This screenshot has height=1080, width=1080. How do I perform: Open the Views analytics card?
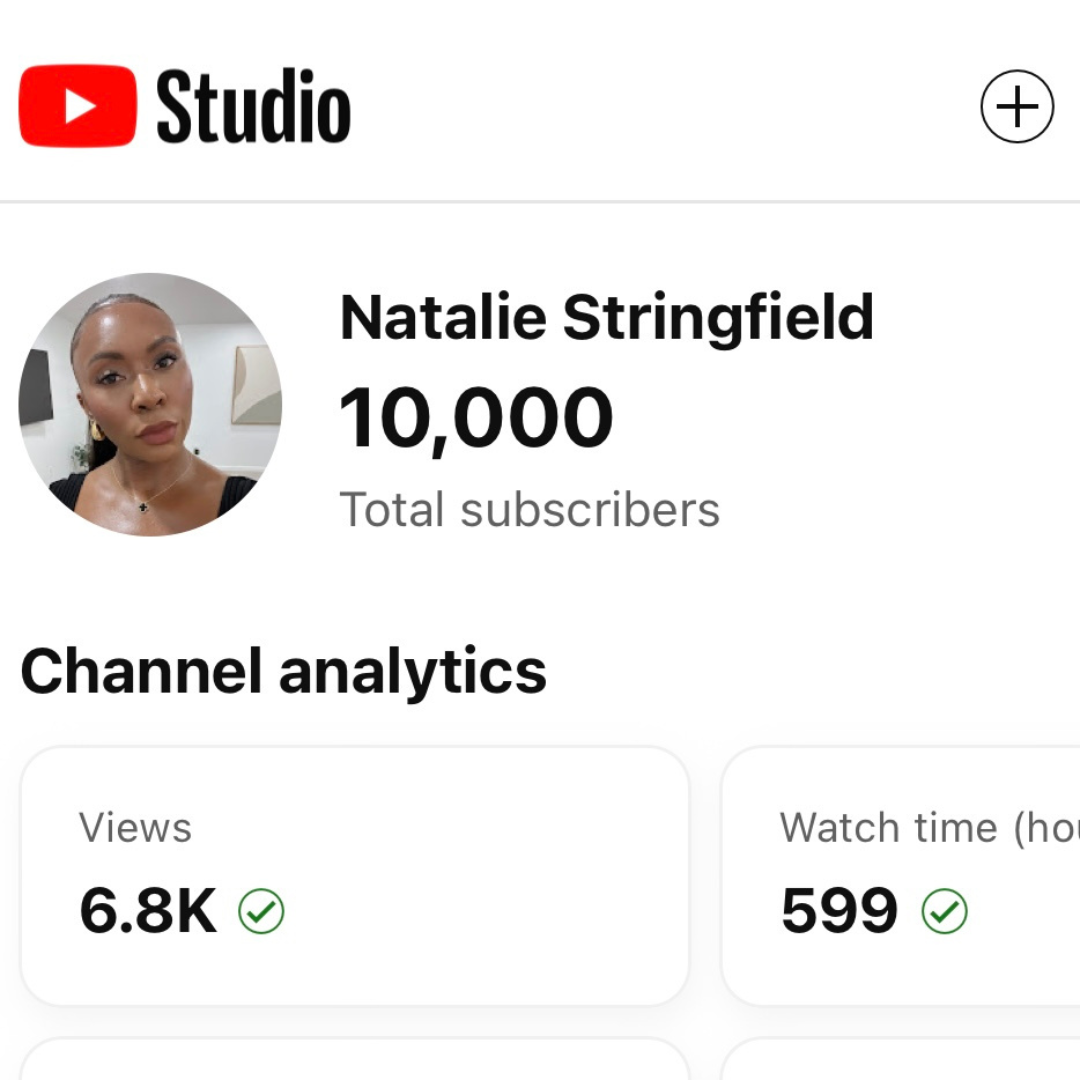click(x=355, y=875)
